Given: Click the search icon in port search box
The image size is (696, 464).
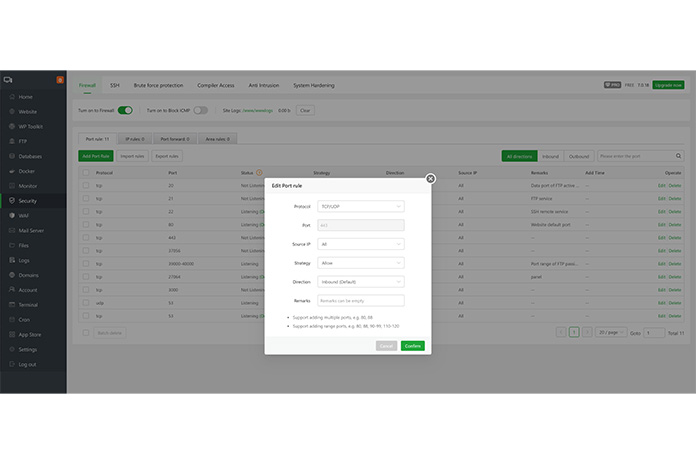Looking at the screenshot, I should 679,156.
